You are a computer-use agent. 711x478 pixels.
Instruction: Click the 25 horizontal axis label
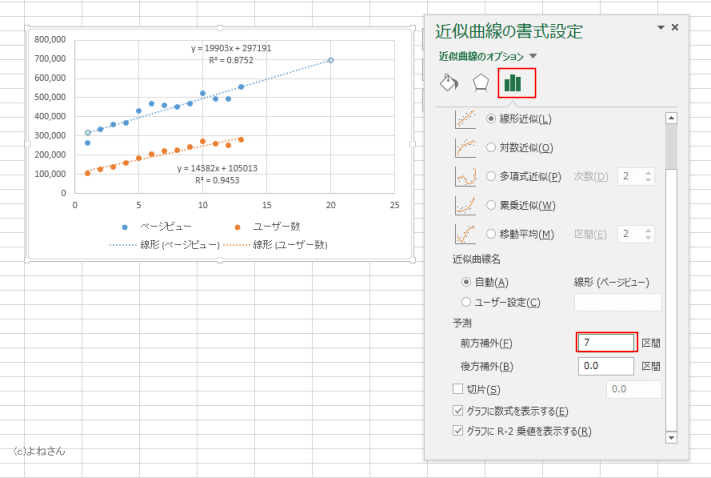[x=394, y=205]
